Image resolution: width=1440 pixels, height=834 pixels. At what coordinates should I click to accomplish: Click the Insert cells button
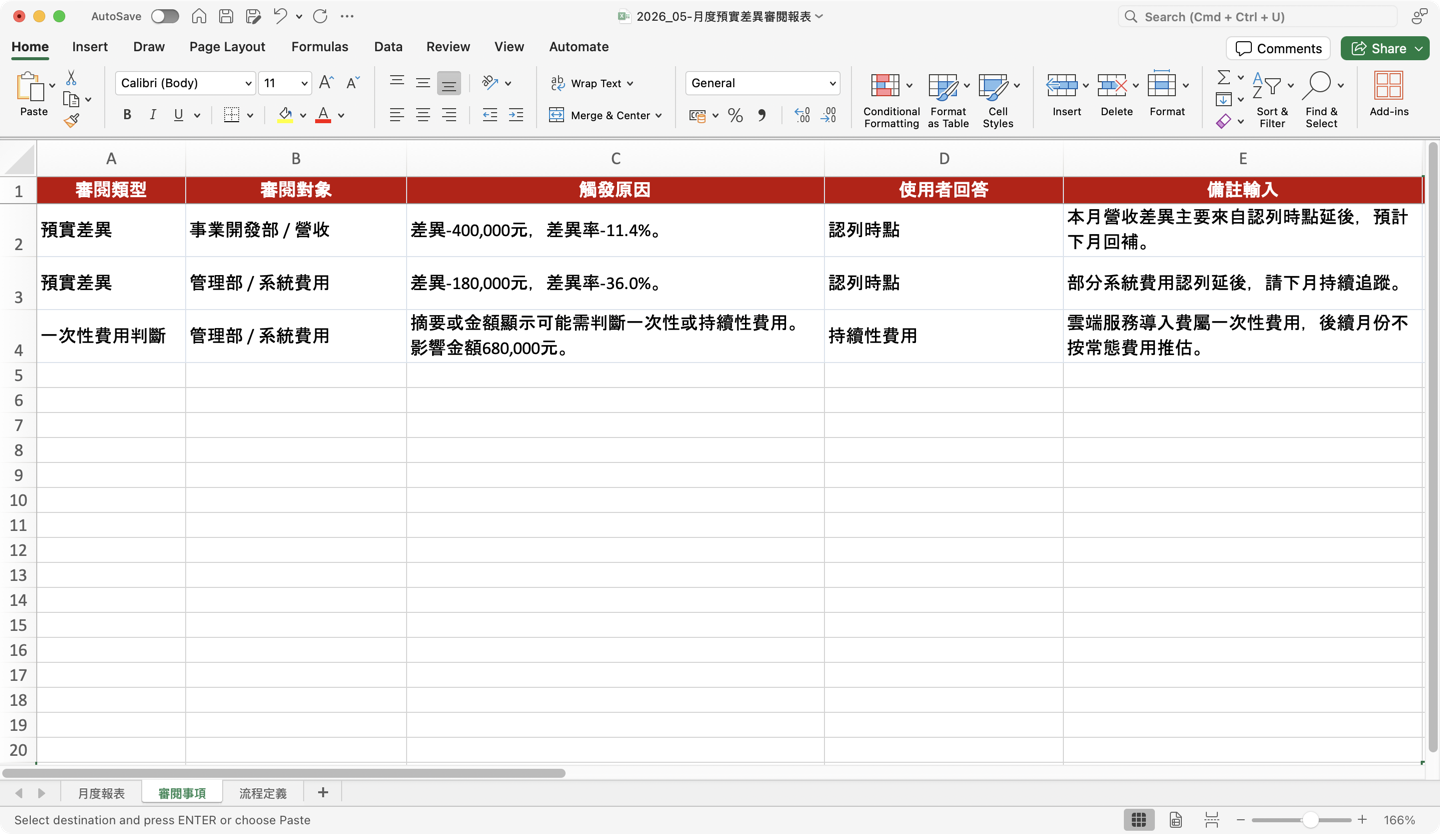pyautogui.click(x=1062, y=95)
